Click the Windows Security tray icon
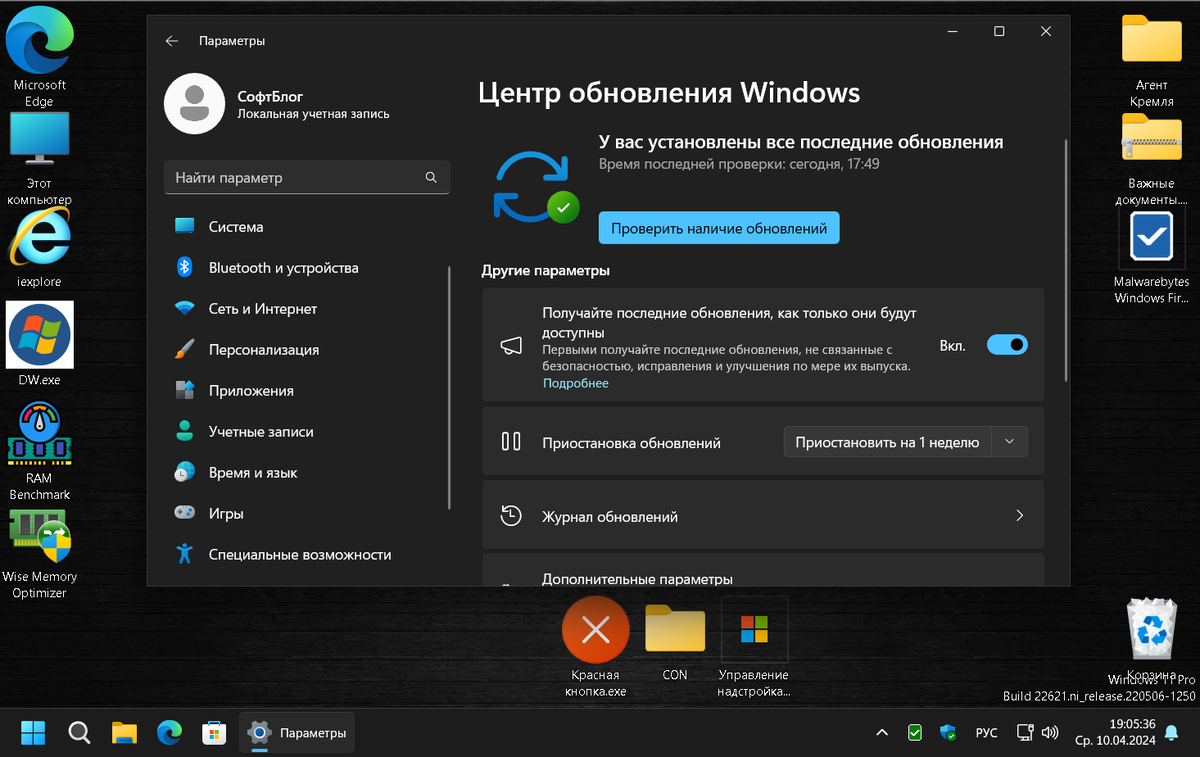Viewport: 1200px width, 757px height. click(x=948, y=733)
